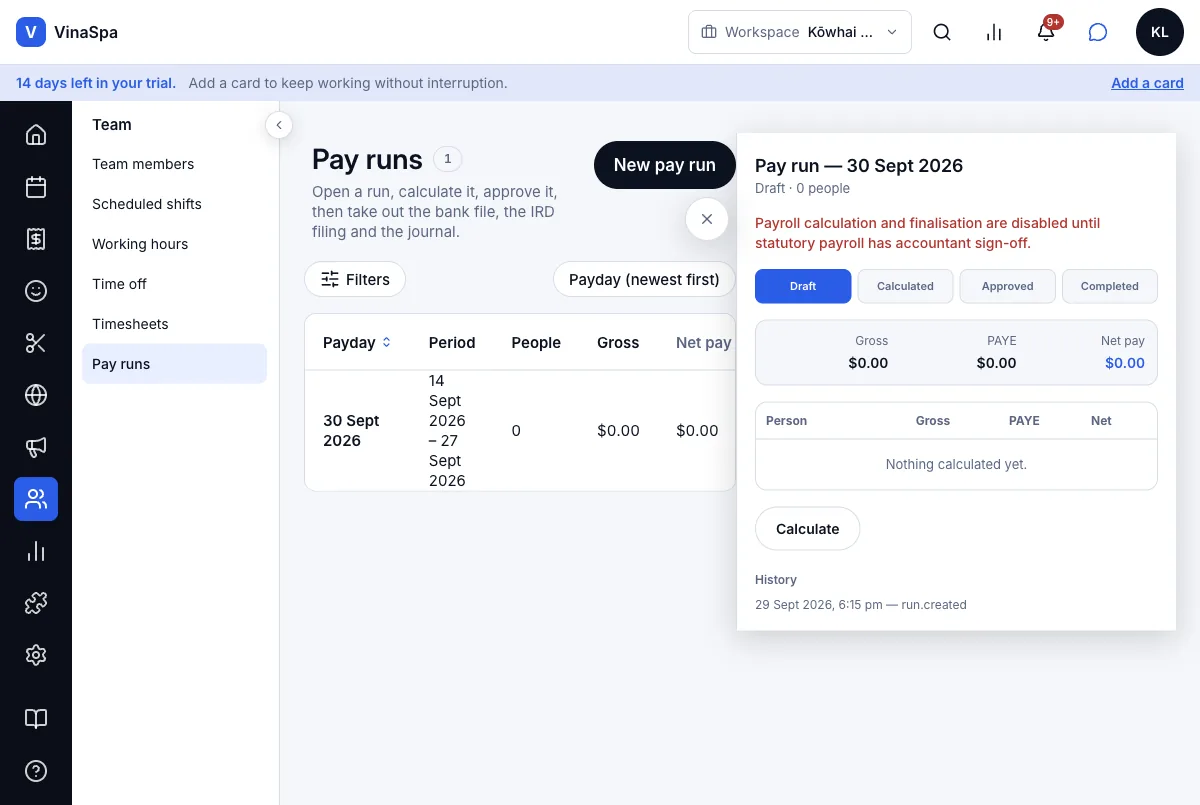This screenshot has height=805, width=1200.
Task: Select the Calculated status step
Action: click(x=905, y=286)
